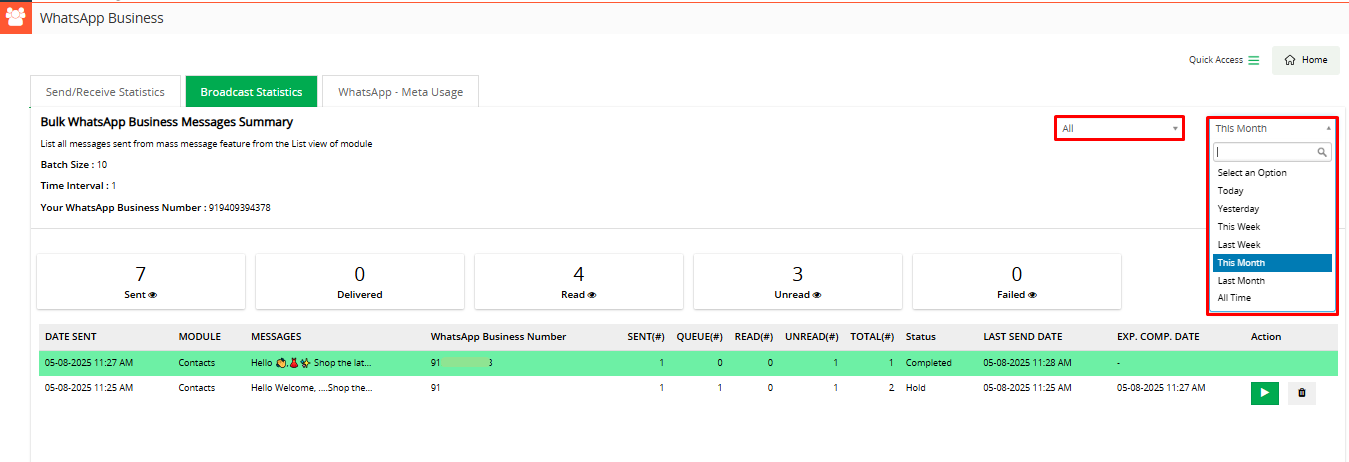The height and width of the screenshot is (462, 1349).
Task: Open Broadcast Statistics tab
Action: (x=251, y=92)
